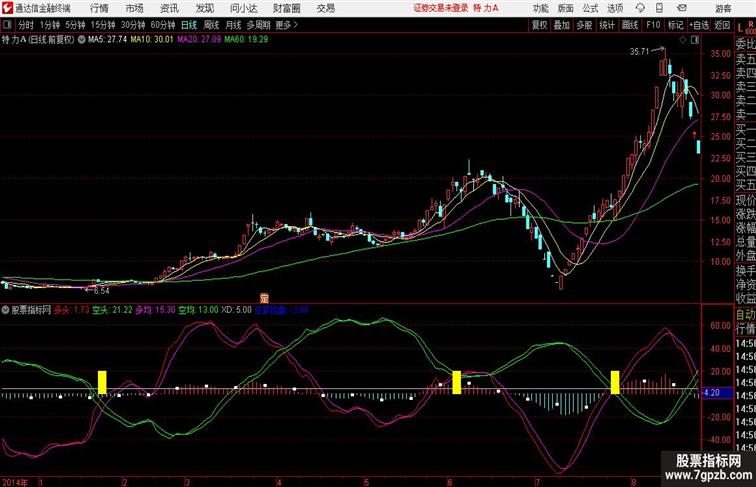
Task: Click the Tongdaxin red logo icon
Action: coord(7,8)
